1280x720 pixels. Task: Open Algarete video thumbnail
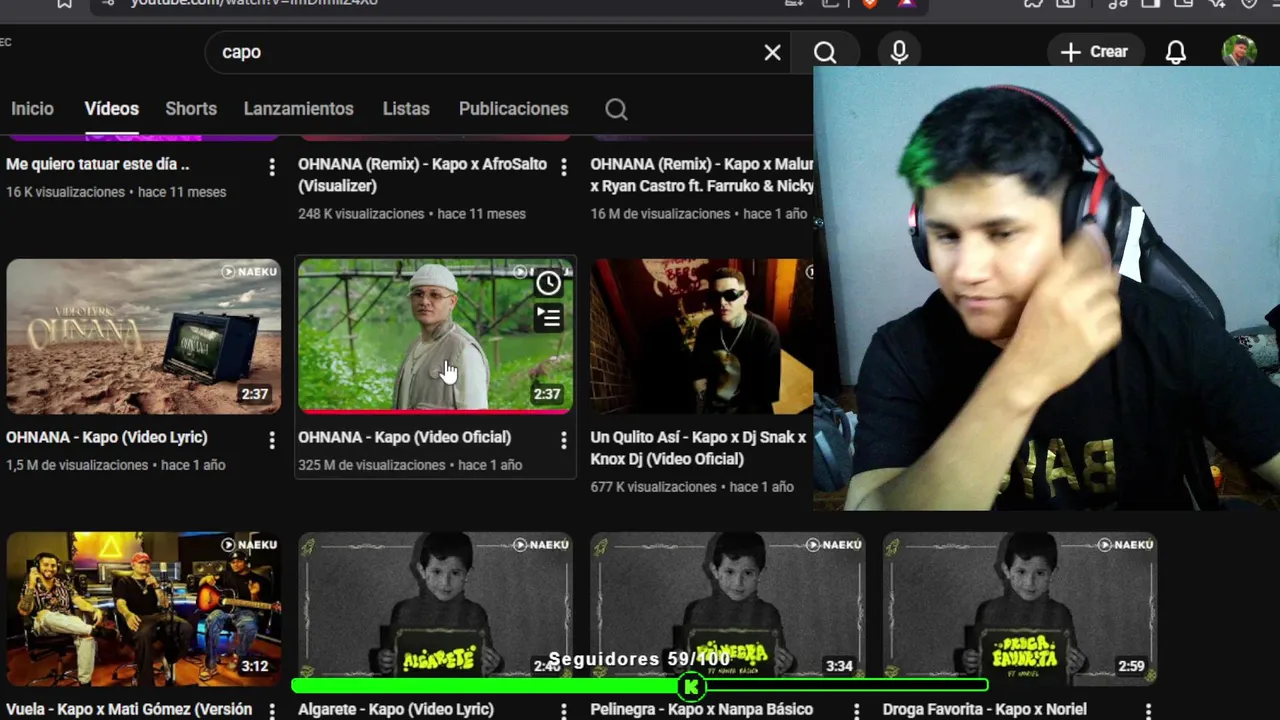435,608
